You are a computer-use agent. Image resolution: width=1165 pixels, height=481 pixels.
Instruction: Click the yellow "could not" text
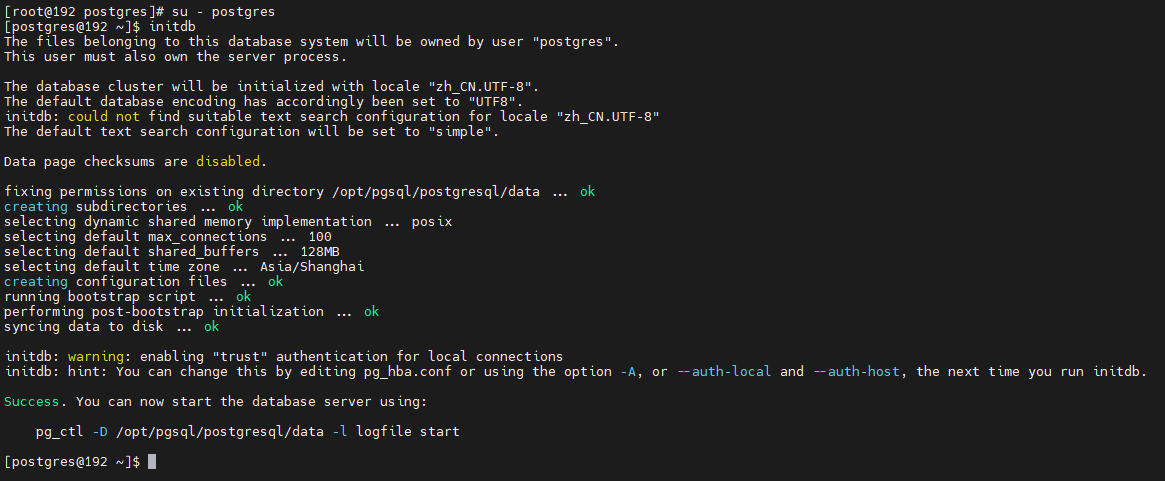pyautogui.click(x=101, y=116)
